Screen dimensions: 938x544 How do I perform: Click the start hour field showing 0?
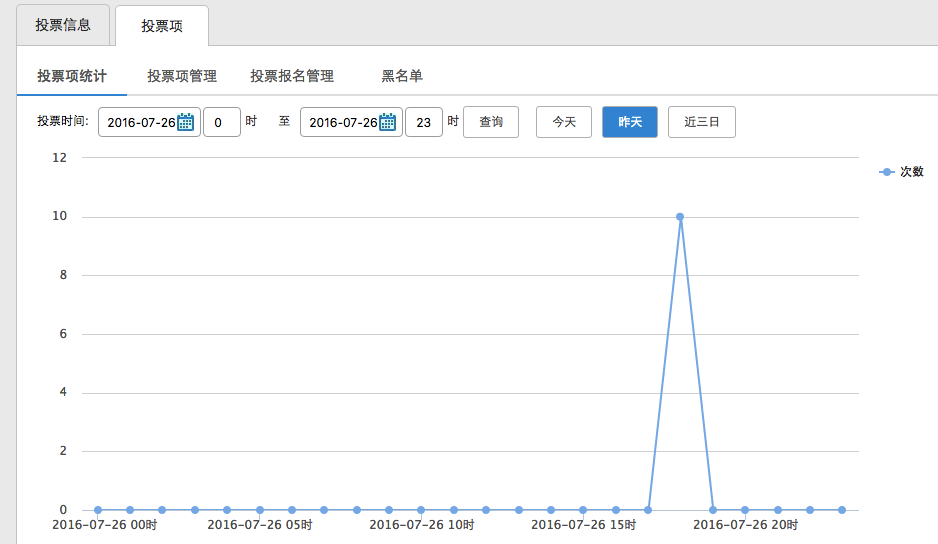click(x=221, y=123)
